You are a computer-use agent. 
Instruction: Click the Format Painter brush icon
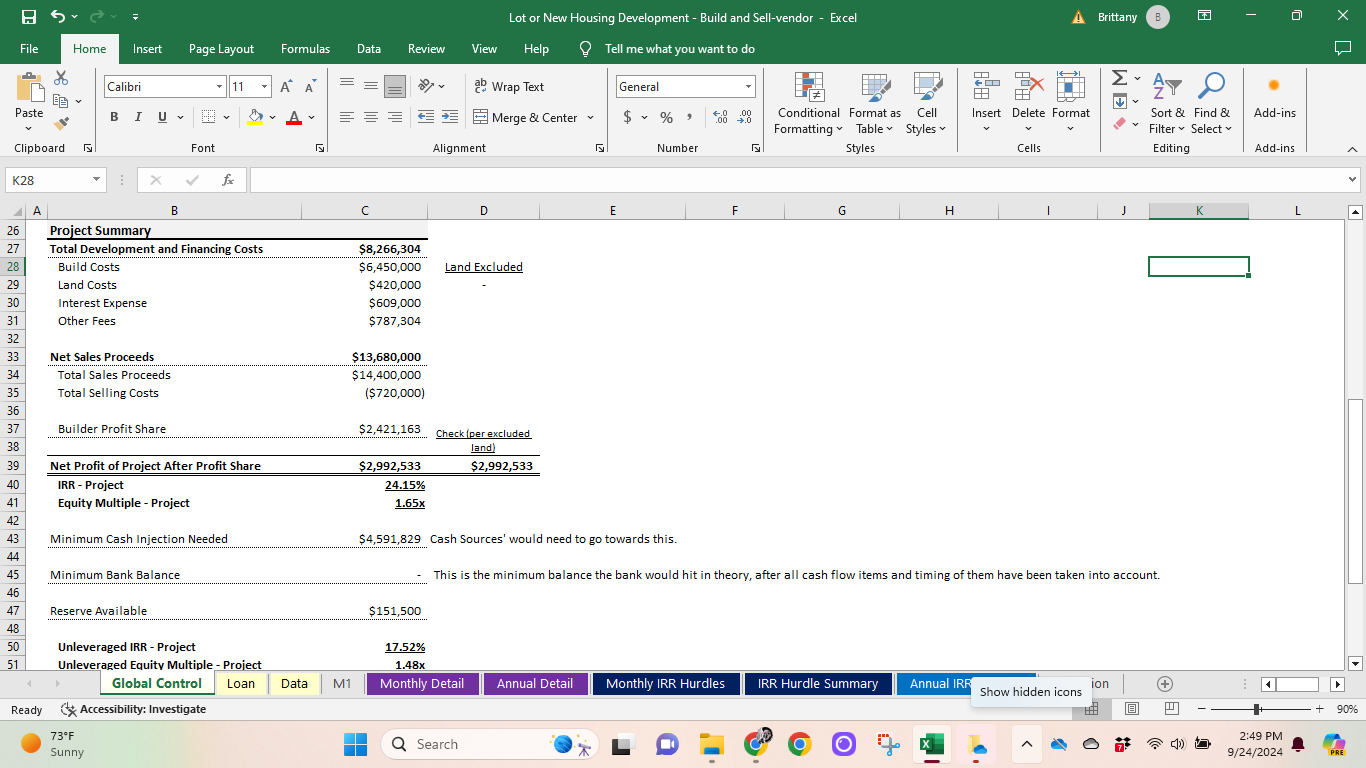pos(61,124)
